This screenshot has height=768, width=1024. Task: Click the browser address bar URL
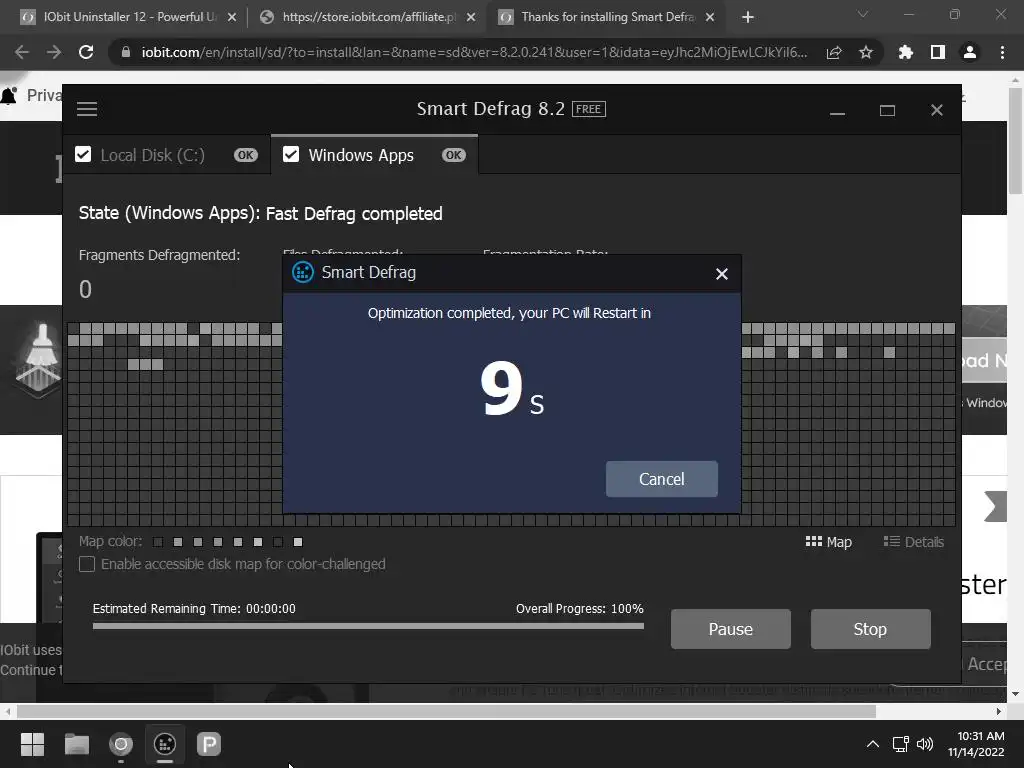(474, 52)
